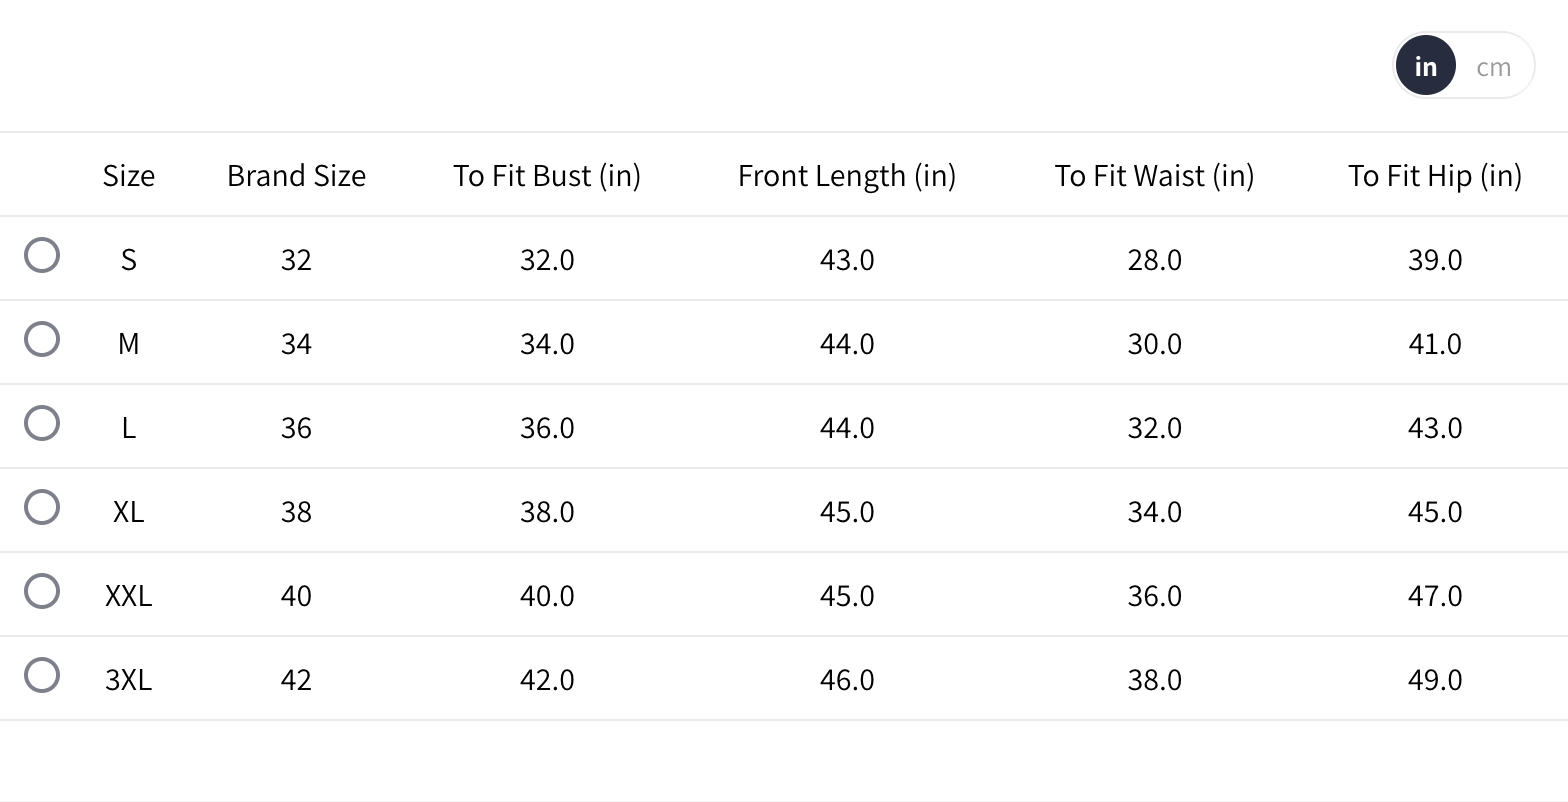The image size is (1568, 802).
Task: Click the To Fit Bust column header
Action: [547, 176]
